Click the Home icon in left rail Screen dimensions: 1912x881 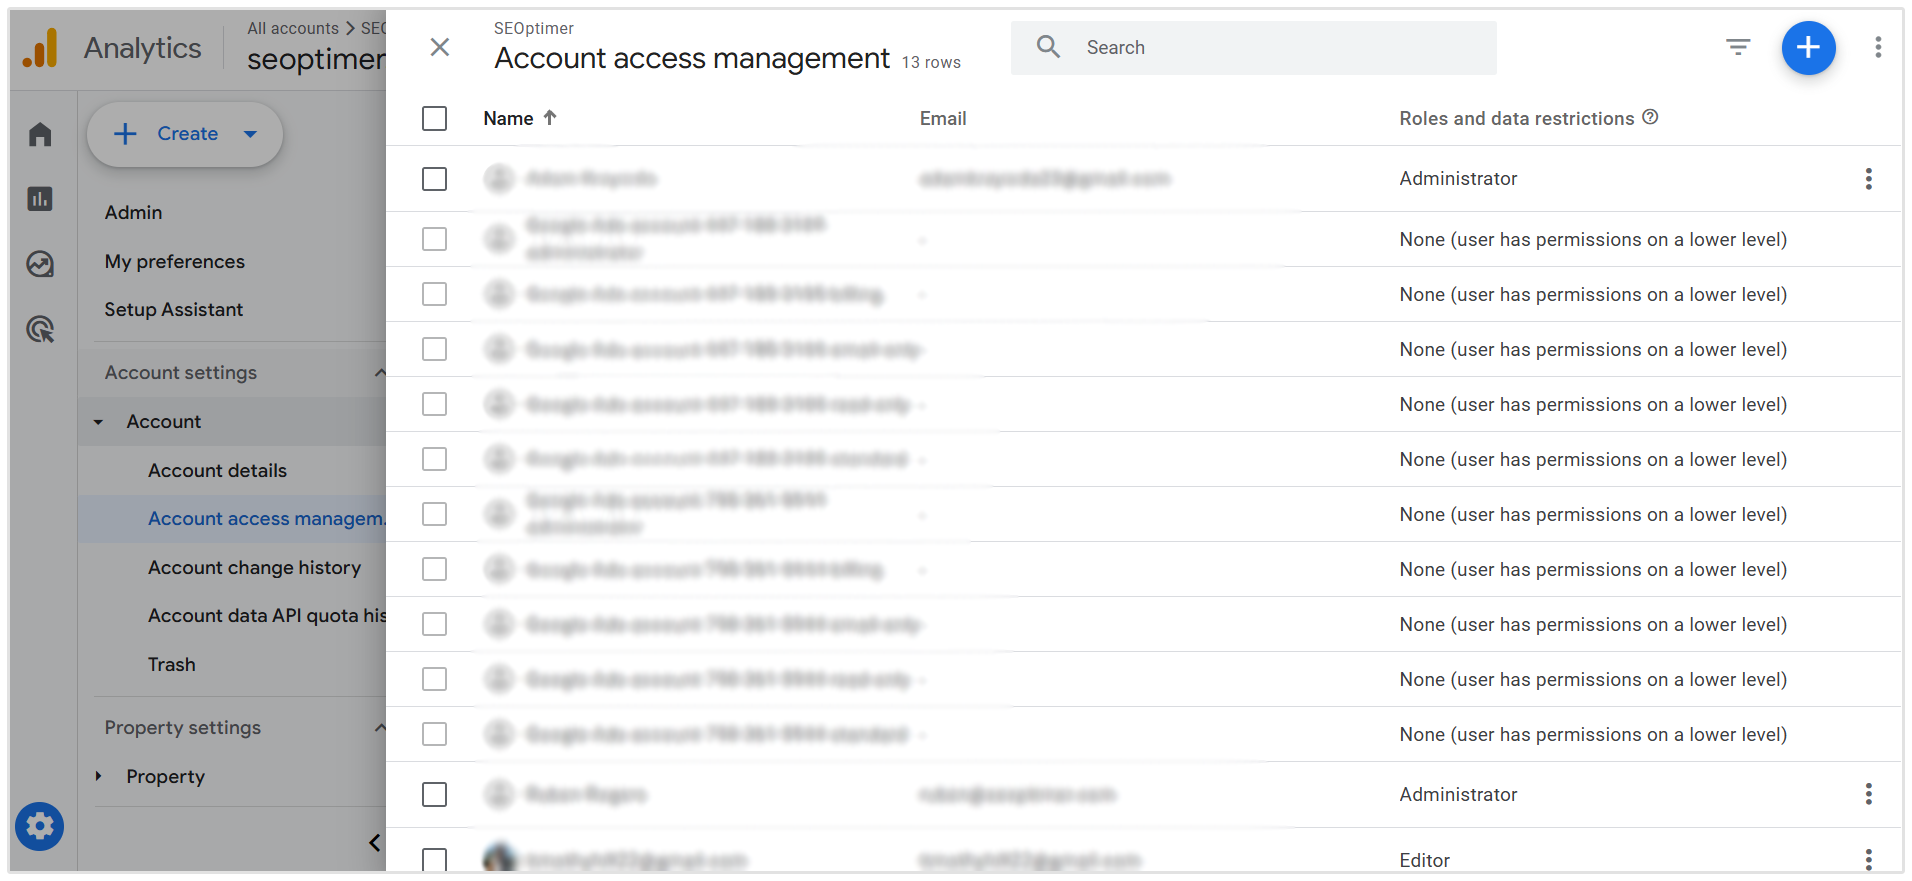tap(40, 134)
